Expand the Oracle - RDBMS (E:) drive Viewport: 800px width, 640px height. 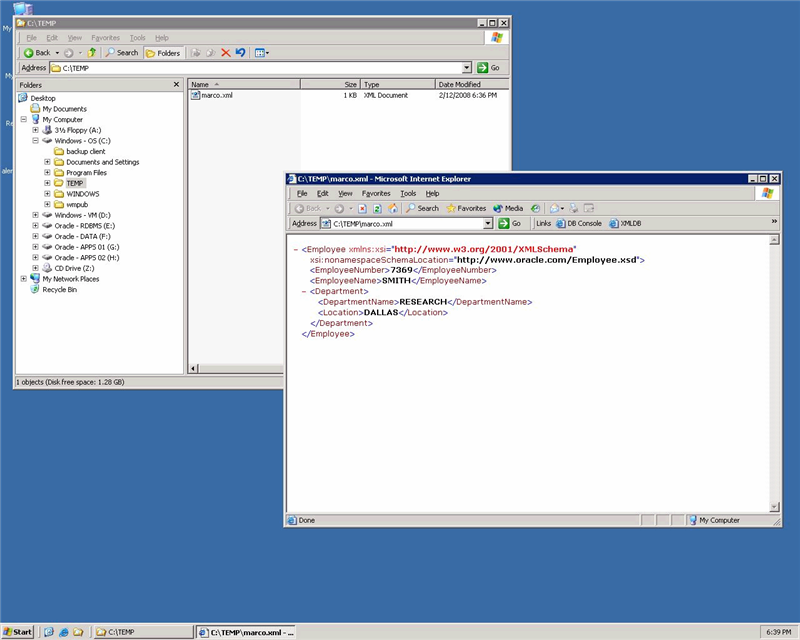[35, 226]
